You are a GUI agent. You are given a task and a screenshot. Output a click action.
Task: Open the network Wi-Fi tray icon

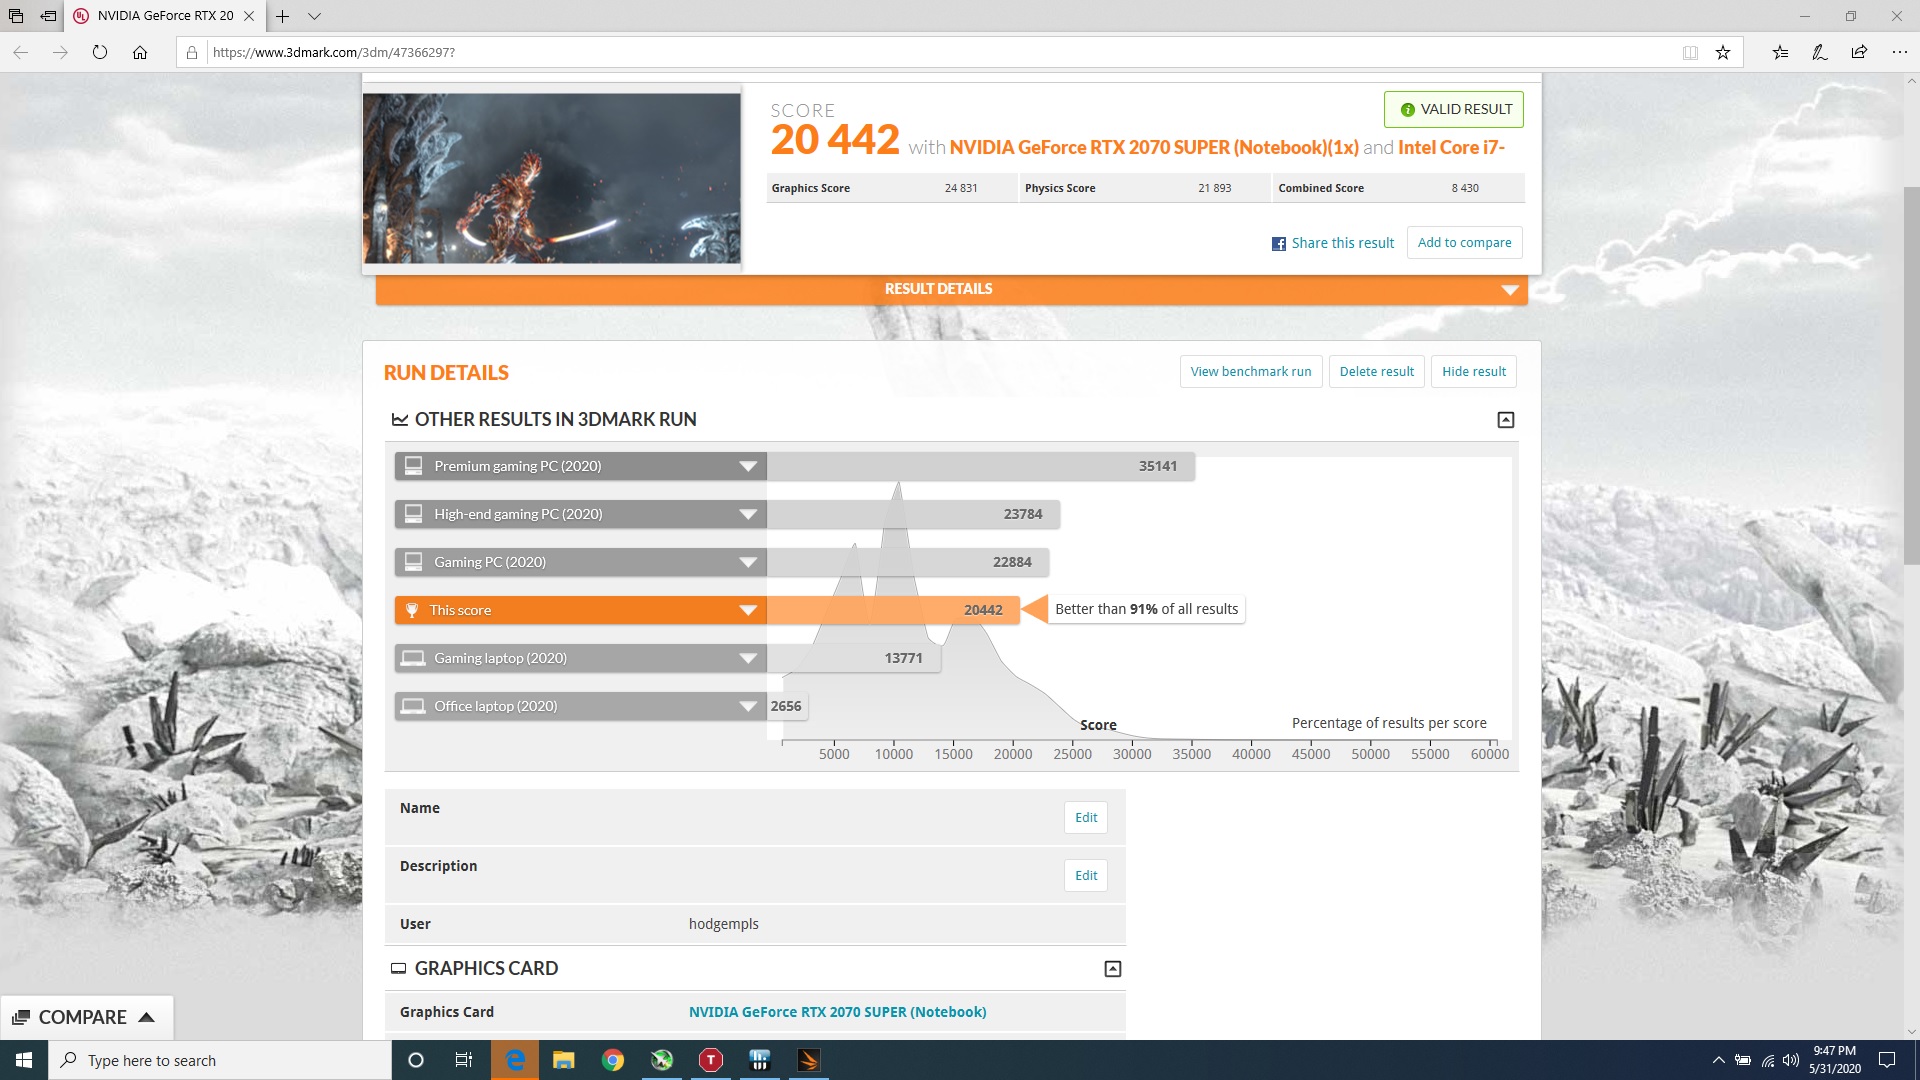point(1767,1060)
